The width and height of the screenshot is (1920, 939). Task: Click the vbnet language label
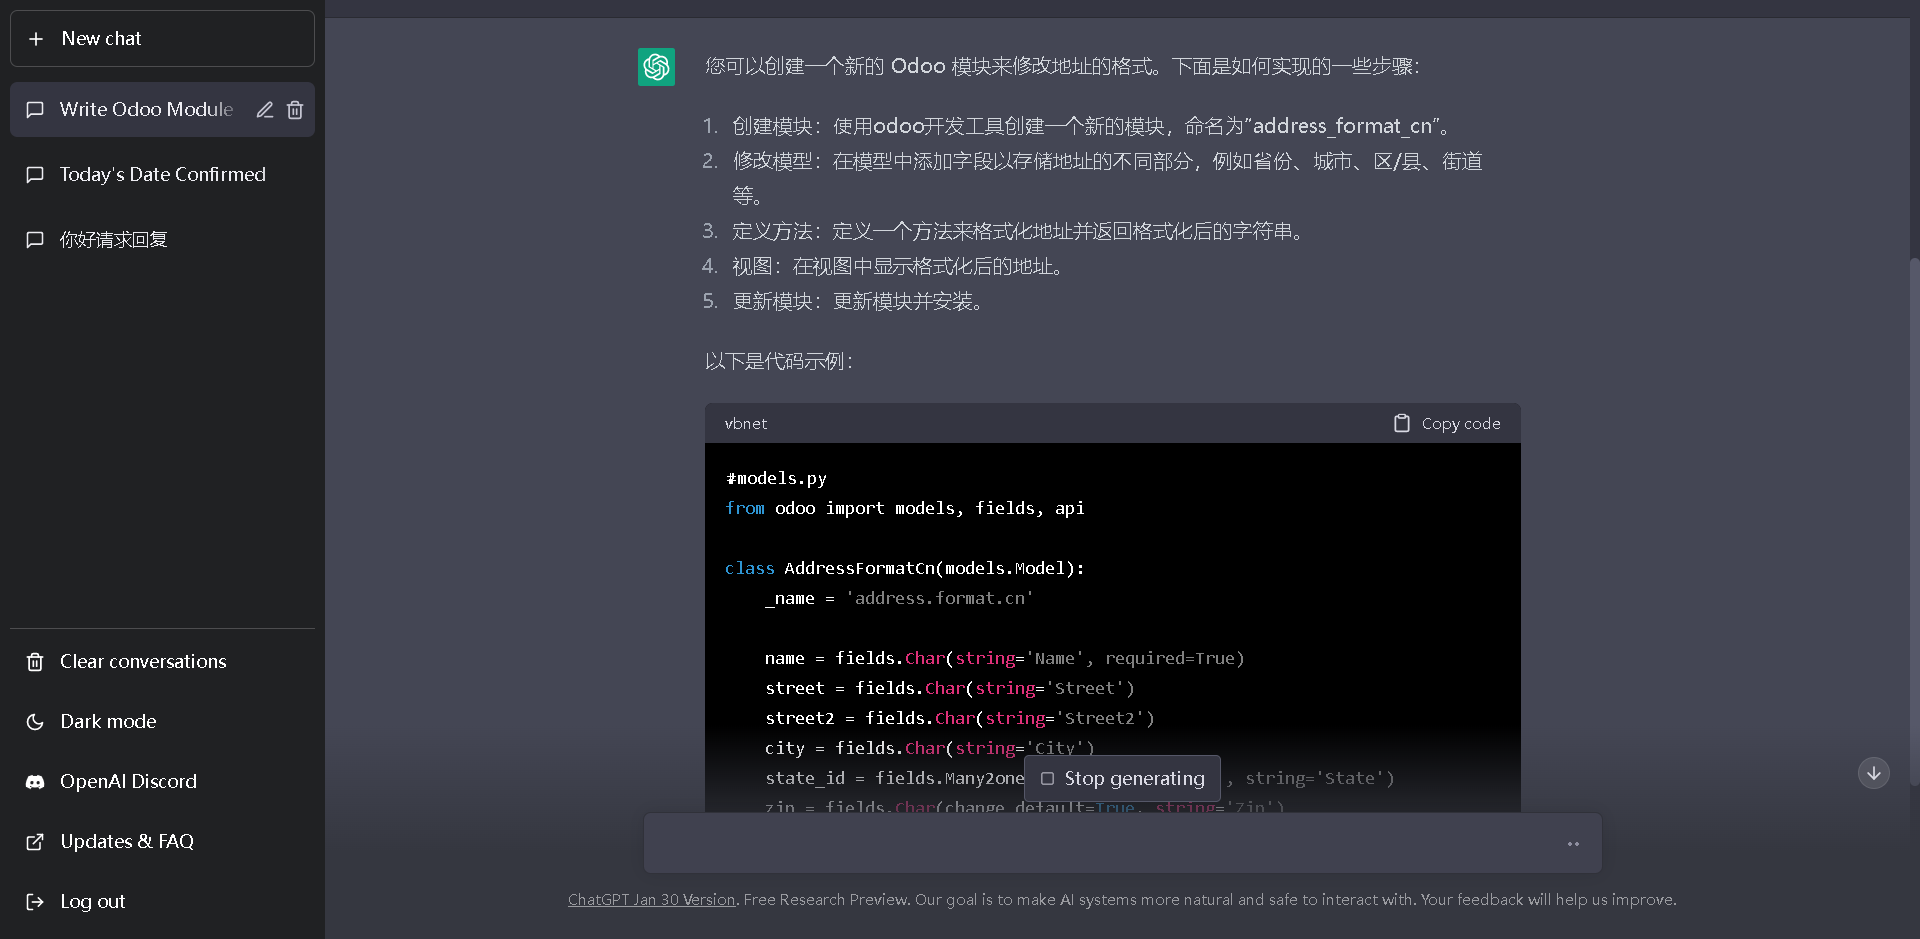tap(746, 424)
